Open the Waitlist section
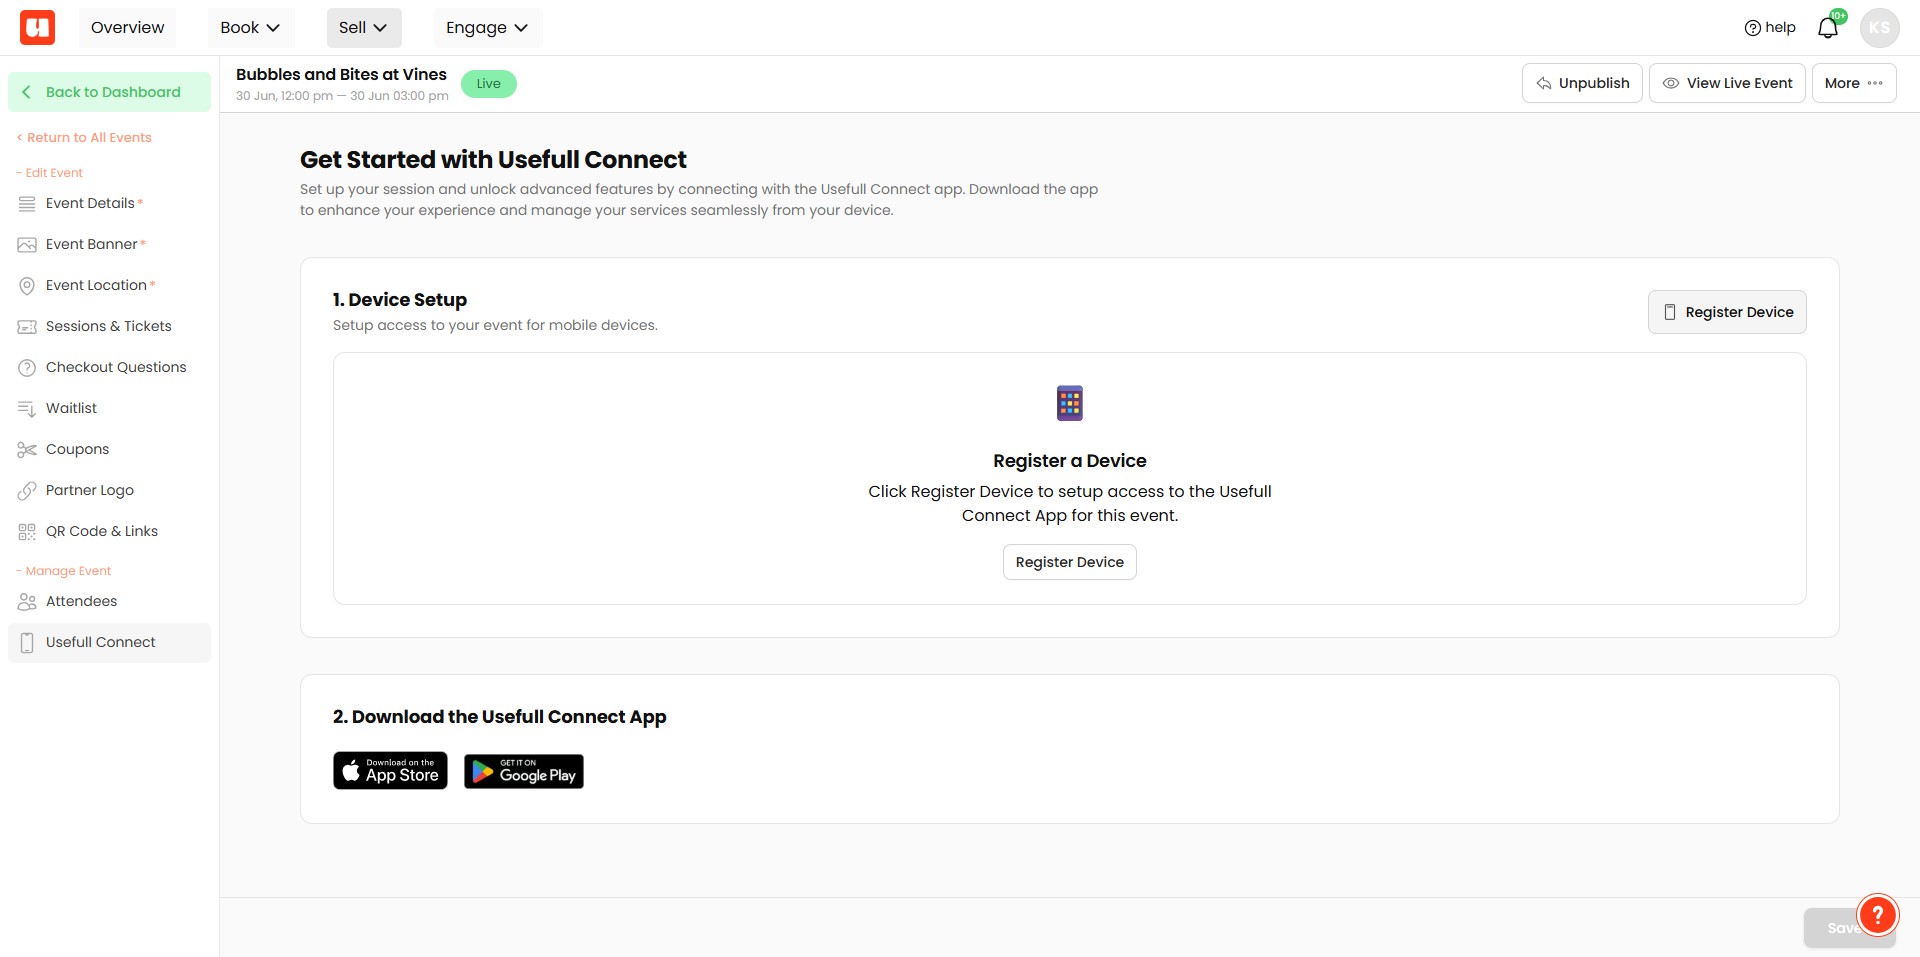This screenshot has width=1920, height=957. 110,409
